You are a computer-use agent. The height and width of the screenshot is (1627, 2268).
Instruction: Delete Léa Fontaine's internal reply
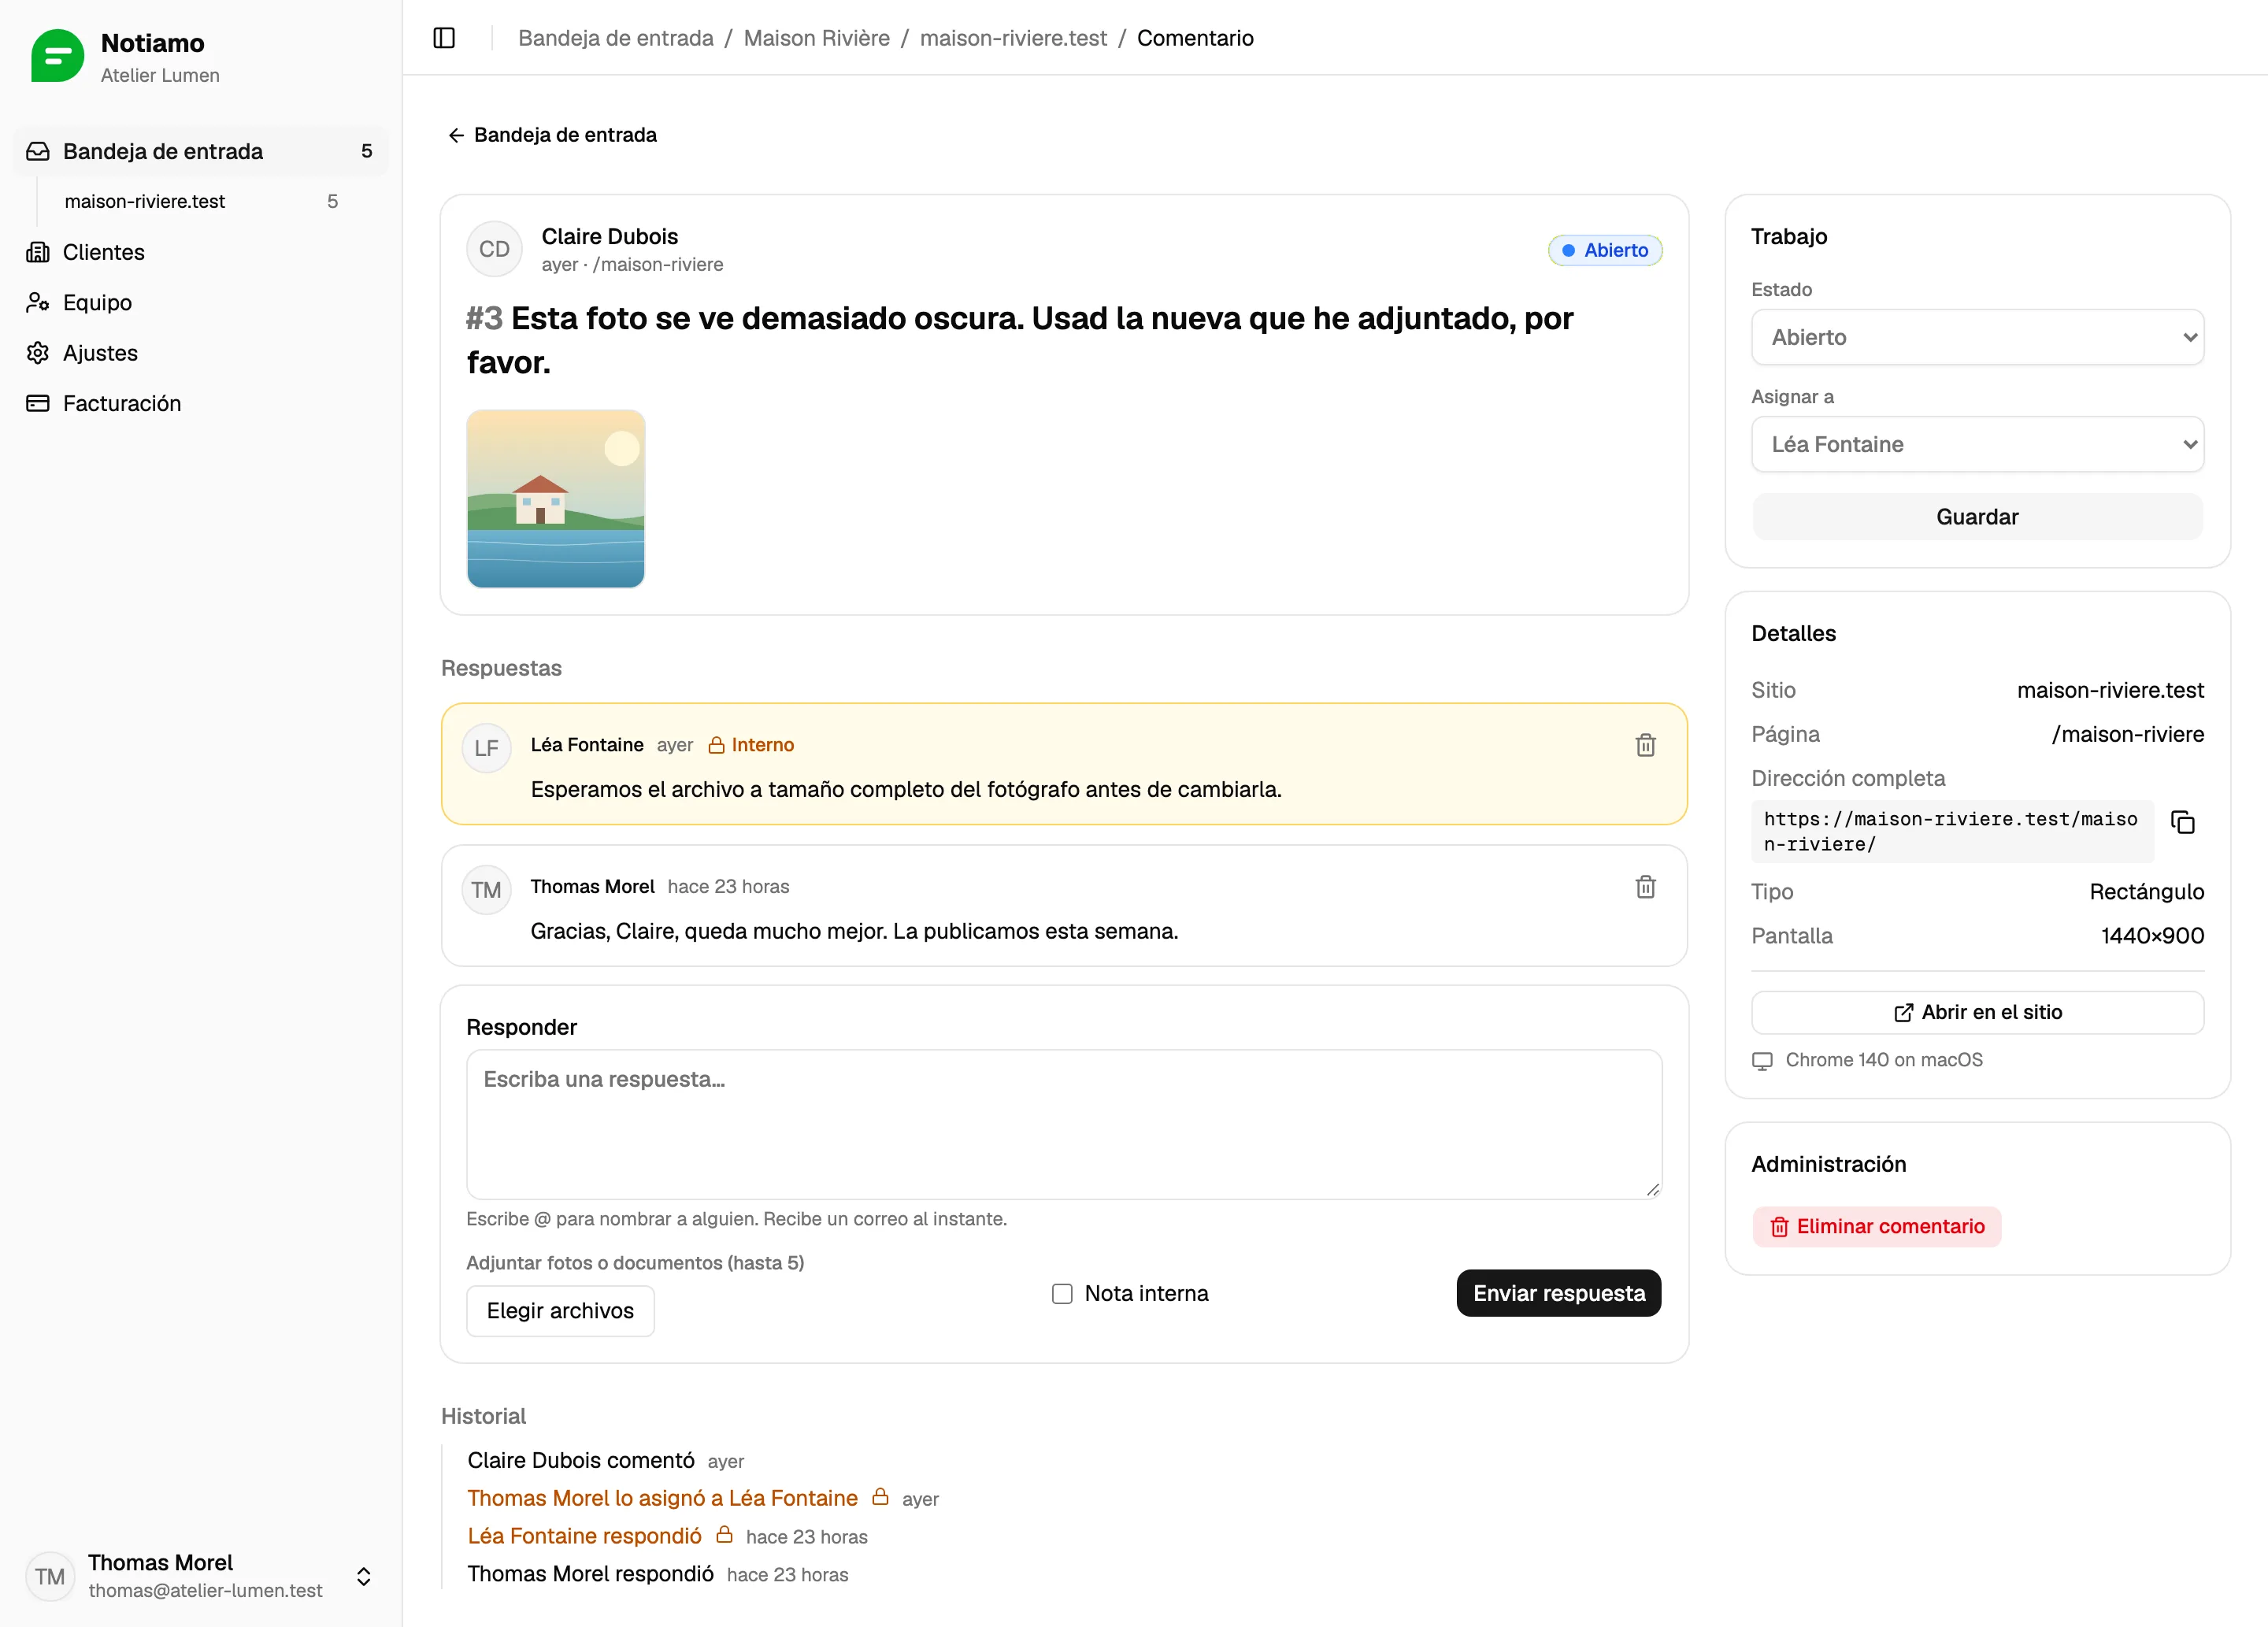coord(1645,745)
